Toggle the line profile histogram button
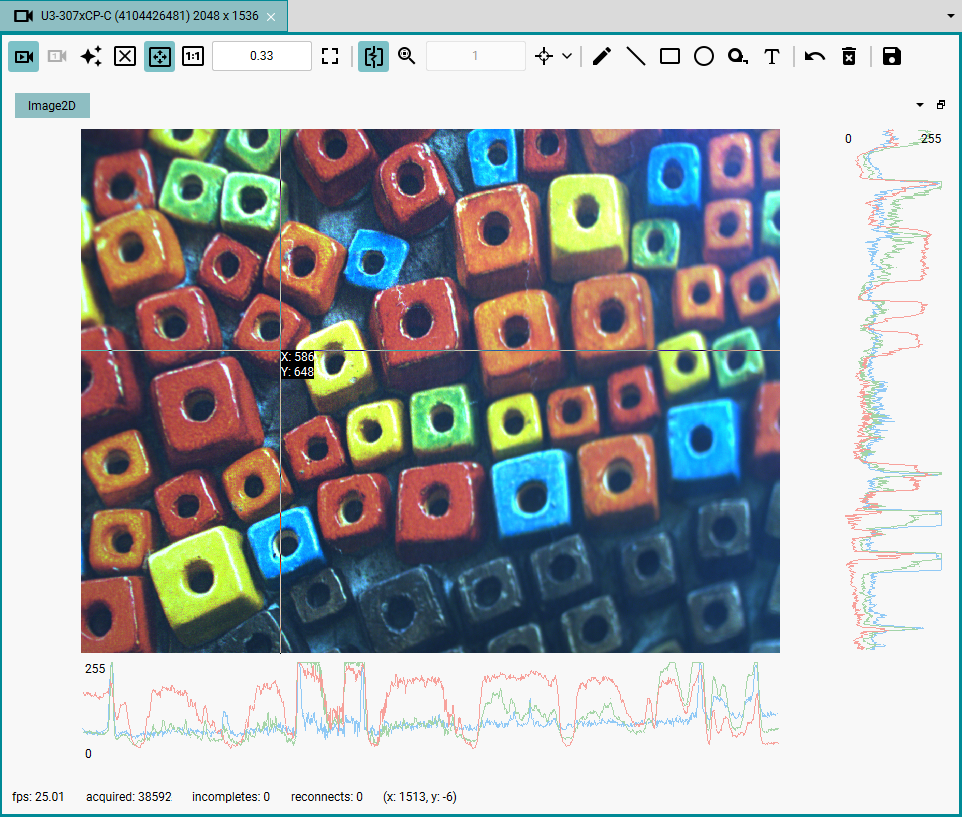The height and width of the screenshot is (817, 962). [374, 56]
